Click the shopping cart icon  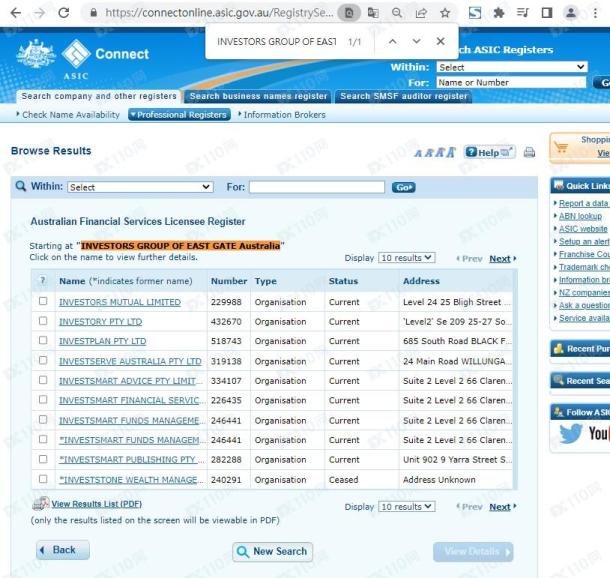pos(561,148)
